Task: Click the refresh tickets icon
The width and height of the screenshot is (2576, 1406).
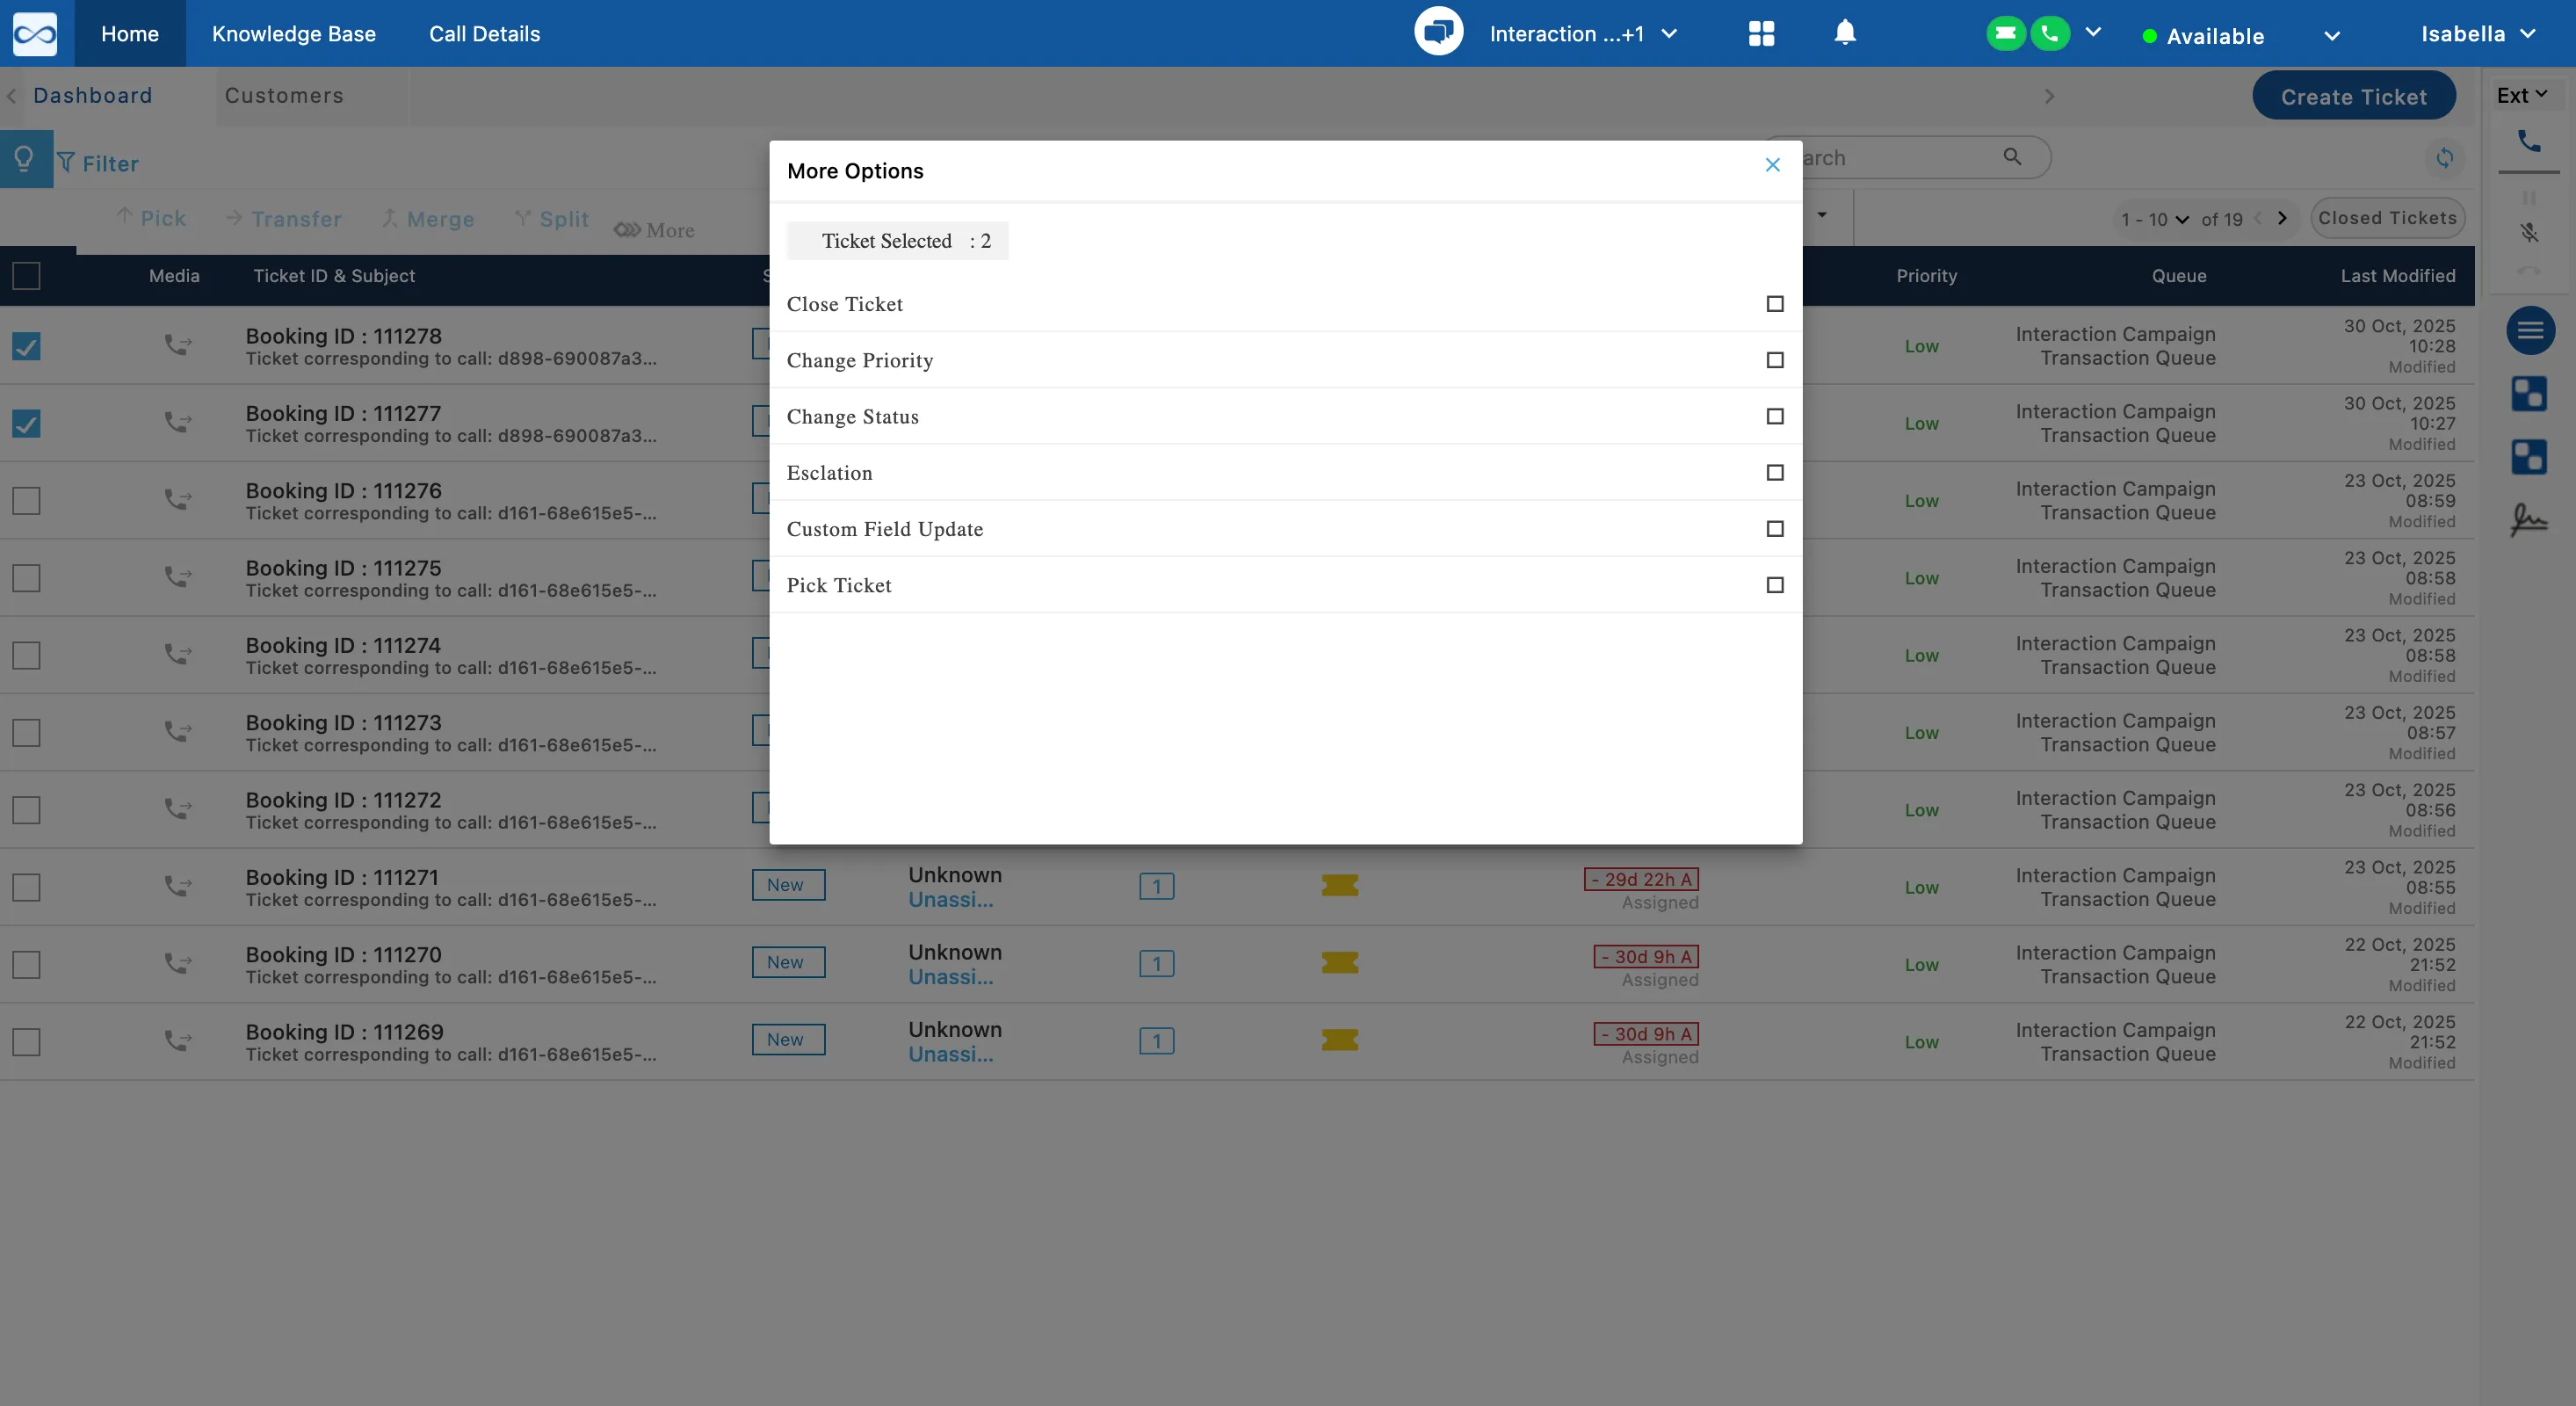Action: (2444, 158)
